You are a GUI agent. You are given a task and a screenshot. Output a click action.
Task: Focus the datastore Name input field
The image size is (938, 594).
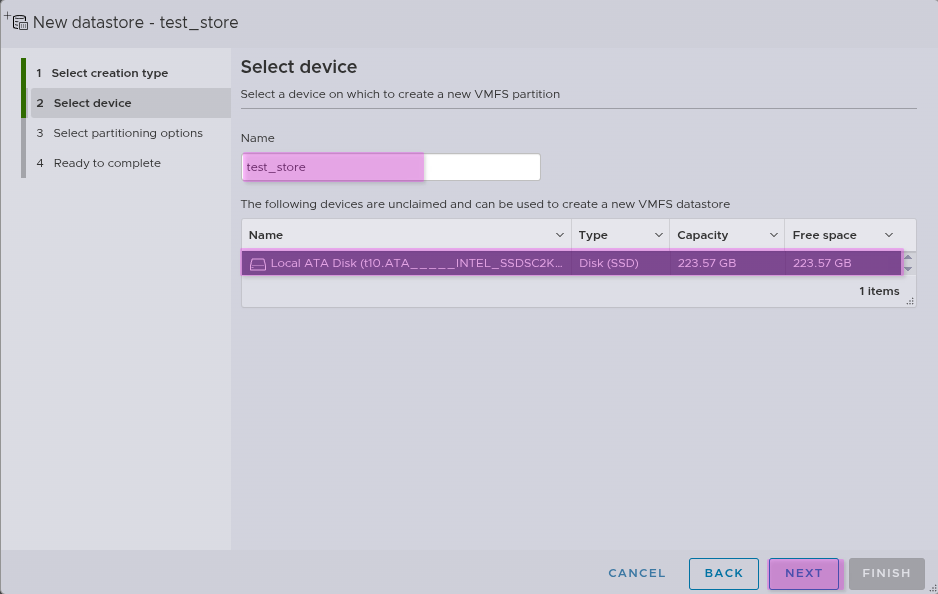click(390, 167)
